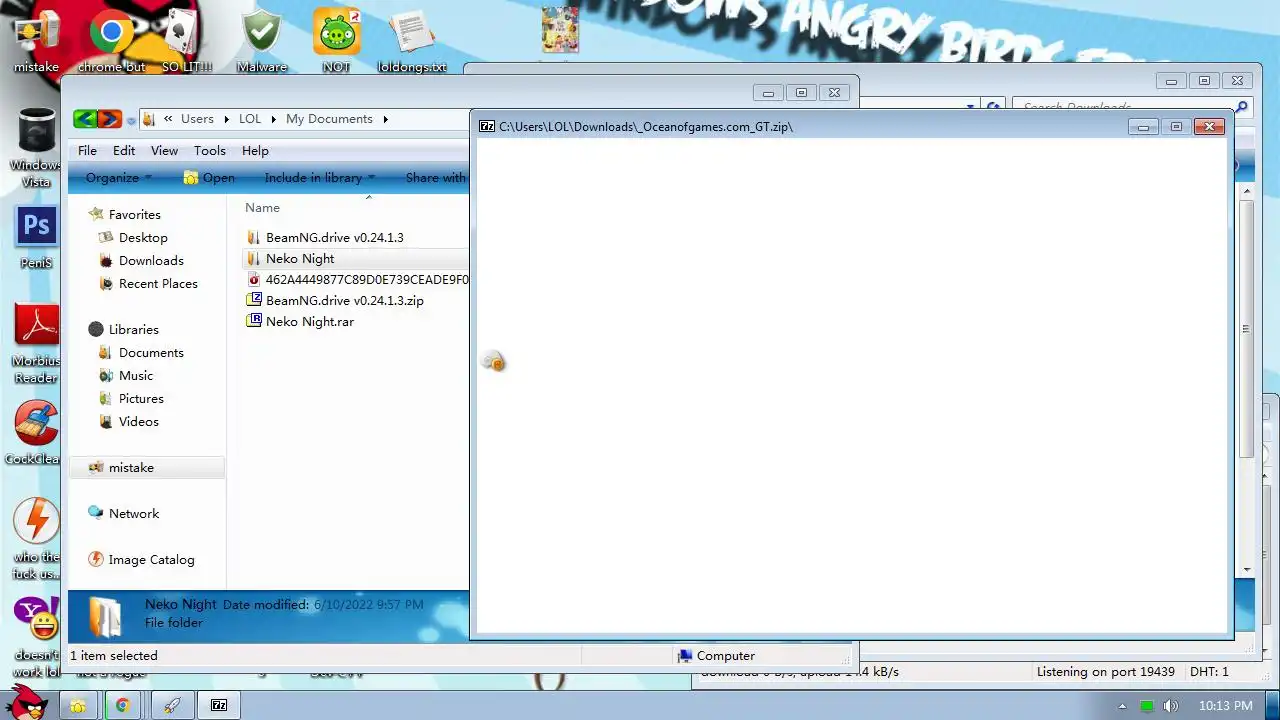Click 'LOL' in the address breadcrumb
This screenshot has width=1280, height=720.
point(250,118)
